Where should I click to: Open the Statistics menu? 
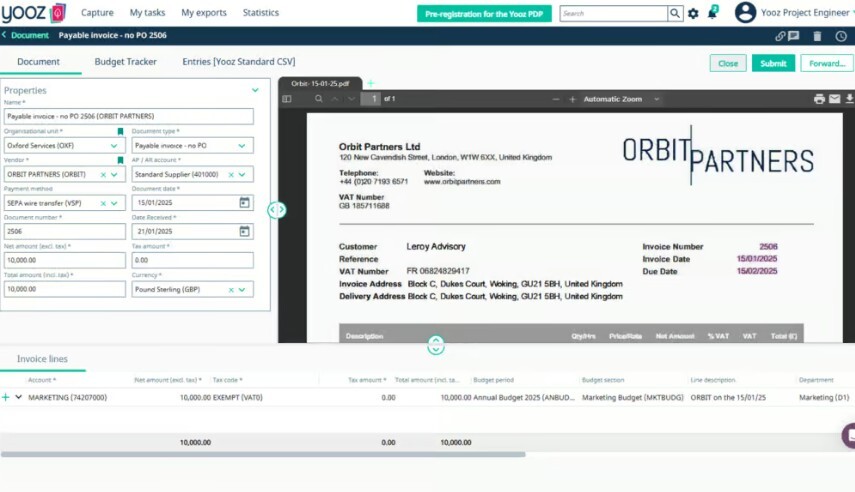(261, 13)
